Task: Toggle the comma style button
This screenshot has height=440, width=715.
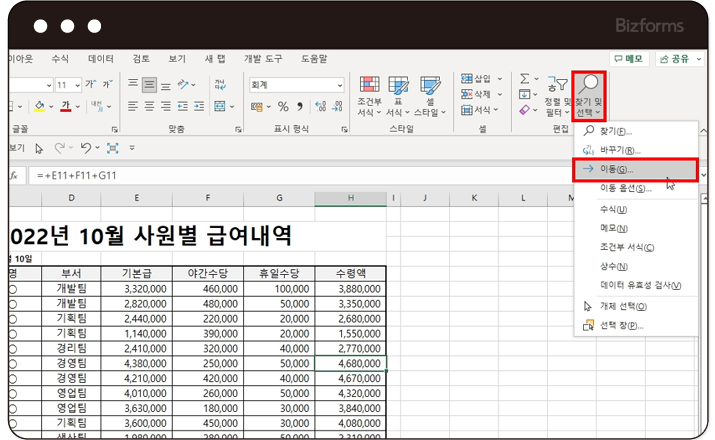Action: pos(299,107)
